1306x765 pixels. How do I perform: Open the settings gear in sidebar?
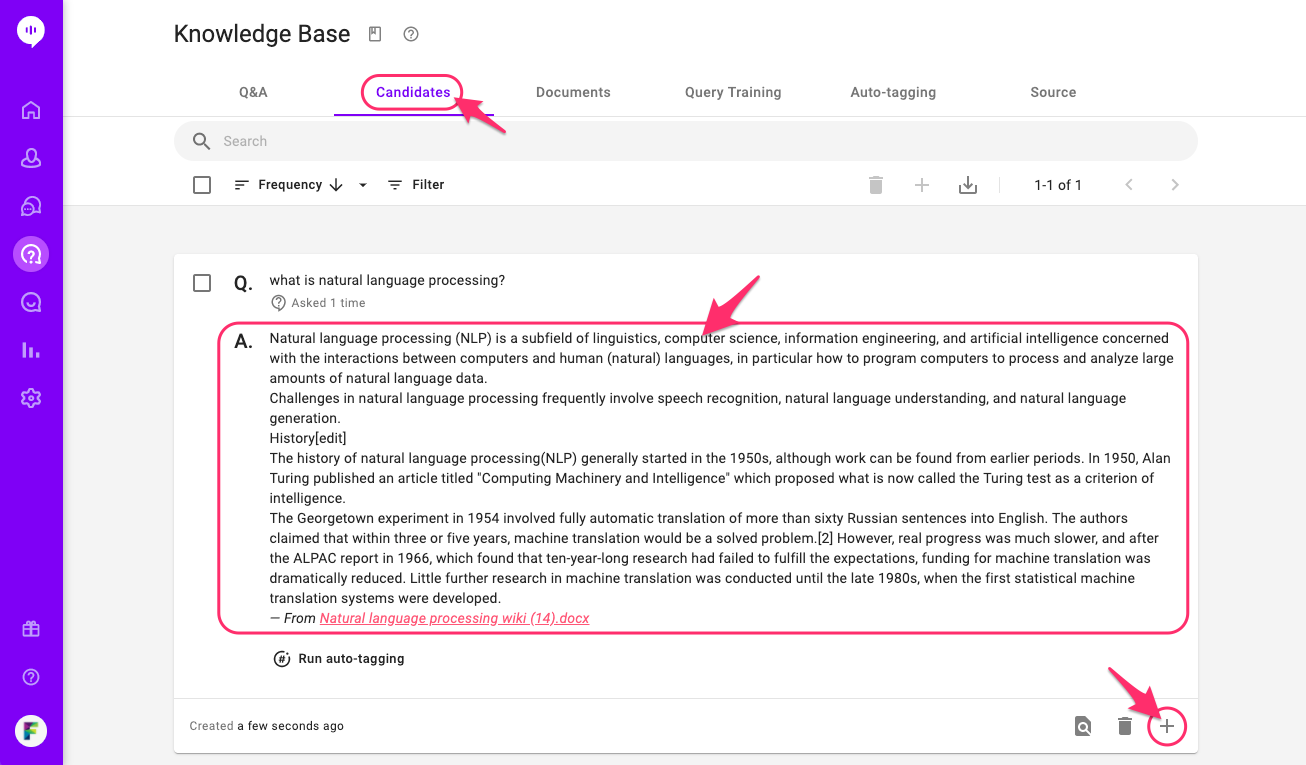click(31, 398)
